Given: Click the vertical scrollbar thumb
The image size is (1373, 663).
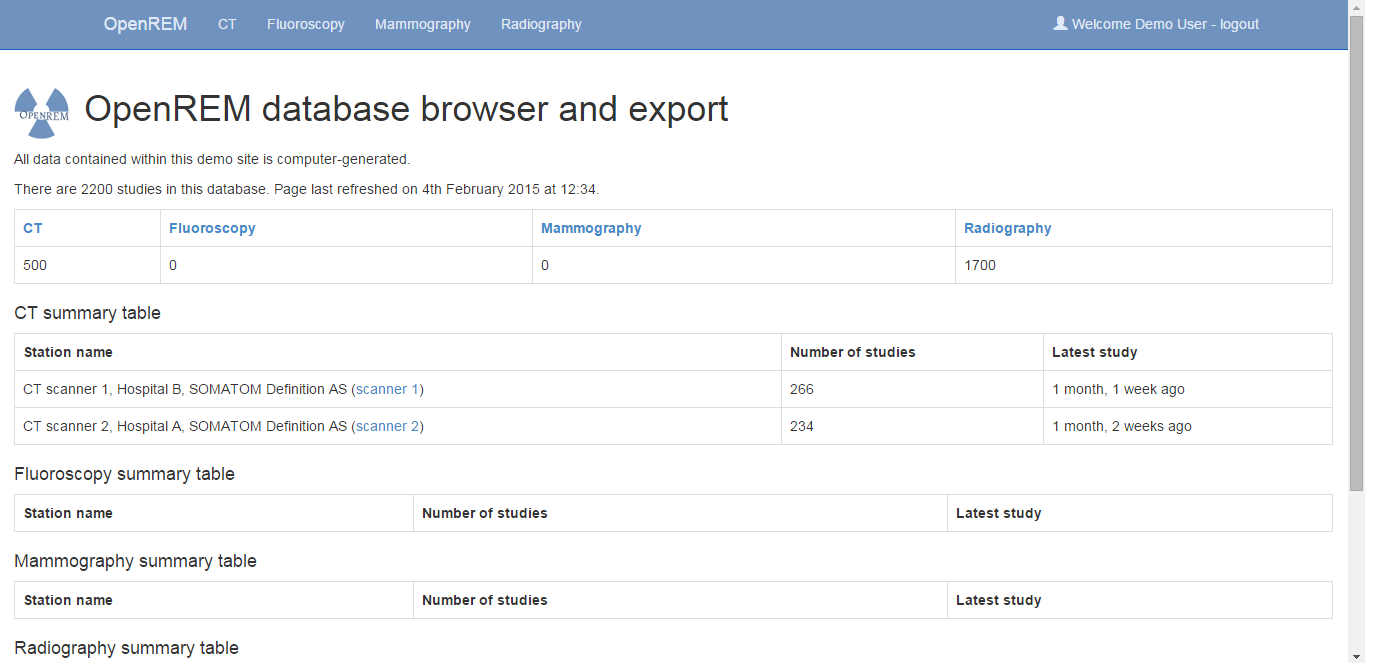Looking at the screenshot, I should [1356, 250].
